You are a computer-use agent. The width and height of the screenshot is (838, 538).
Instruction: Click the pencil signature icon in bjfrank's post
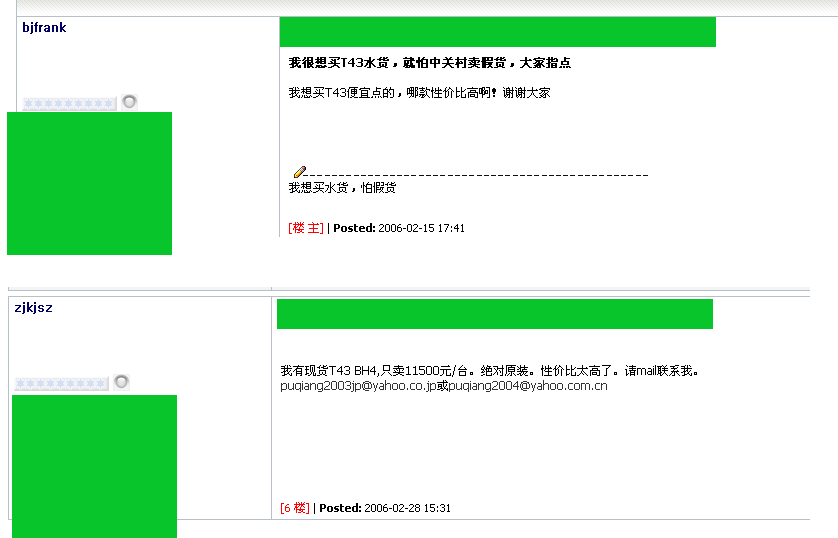click(x=300, y=171)
